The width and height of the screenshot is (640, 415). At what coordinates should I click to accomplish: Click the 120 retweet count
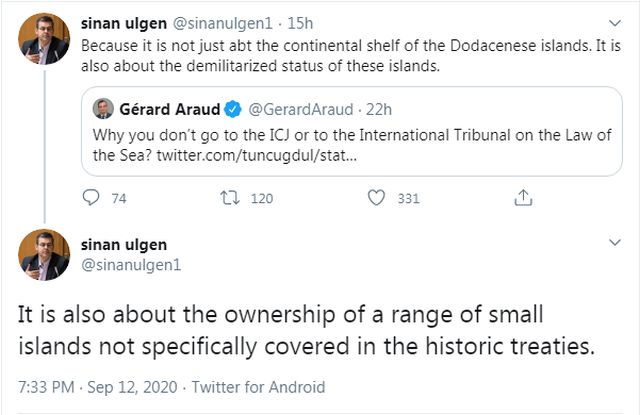coord(260,198)
